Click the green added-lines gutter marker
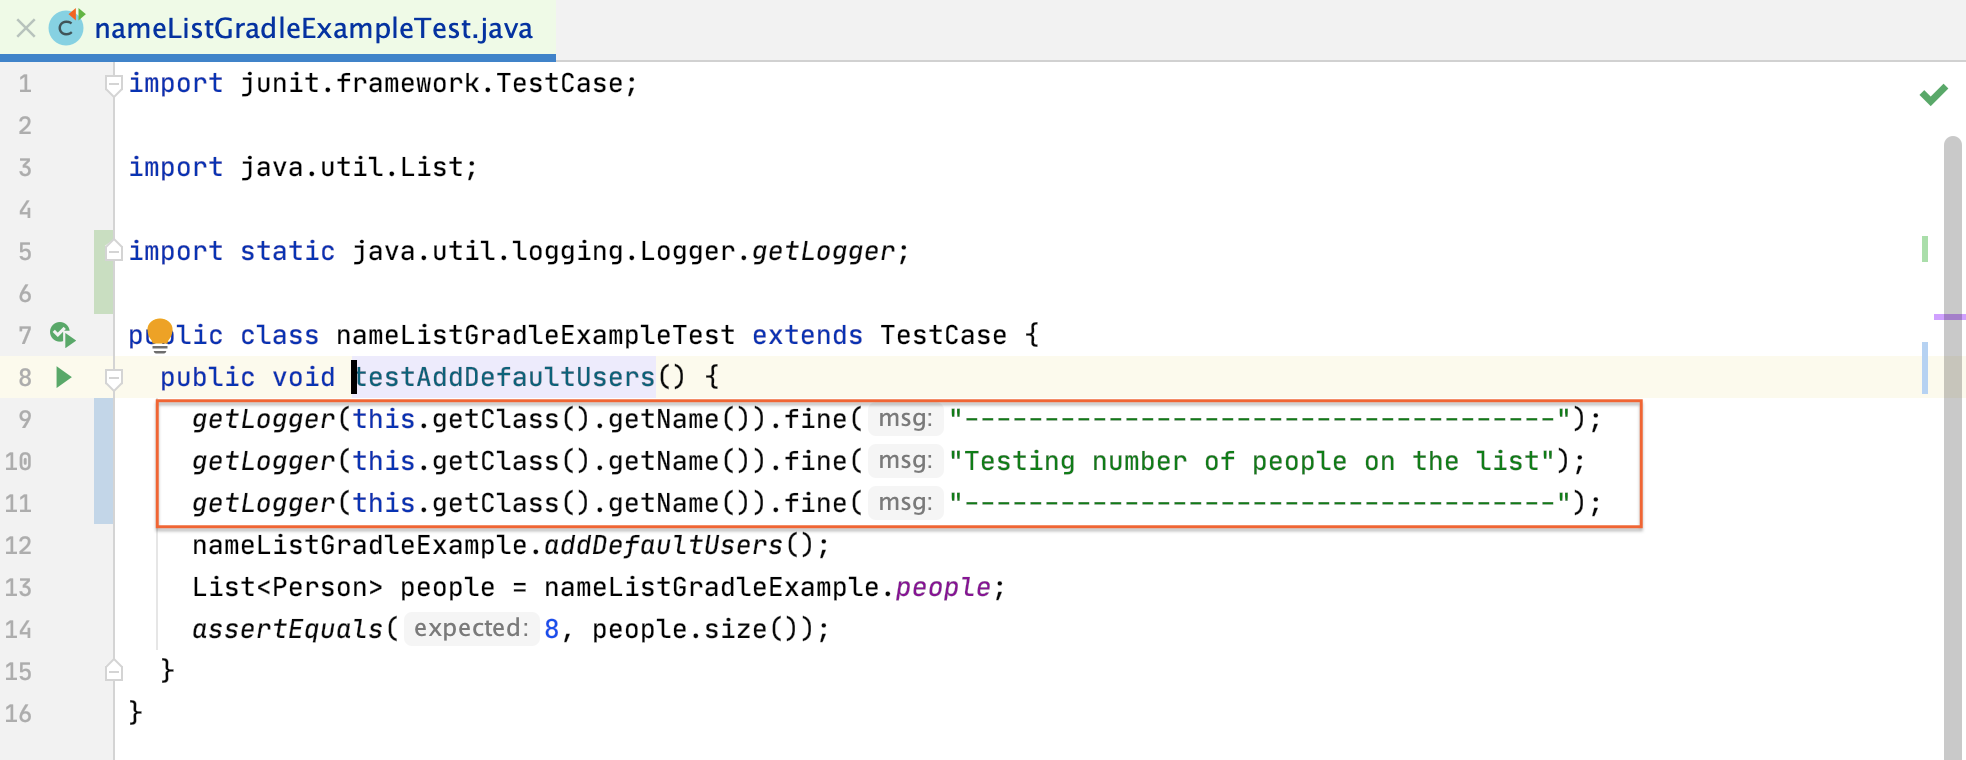 (x=104, y=271)
